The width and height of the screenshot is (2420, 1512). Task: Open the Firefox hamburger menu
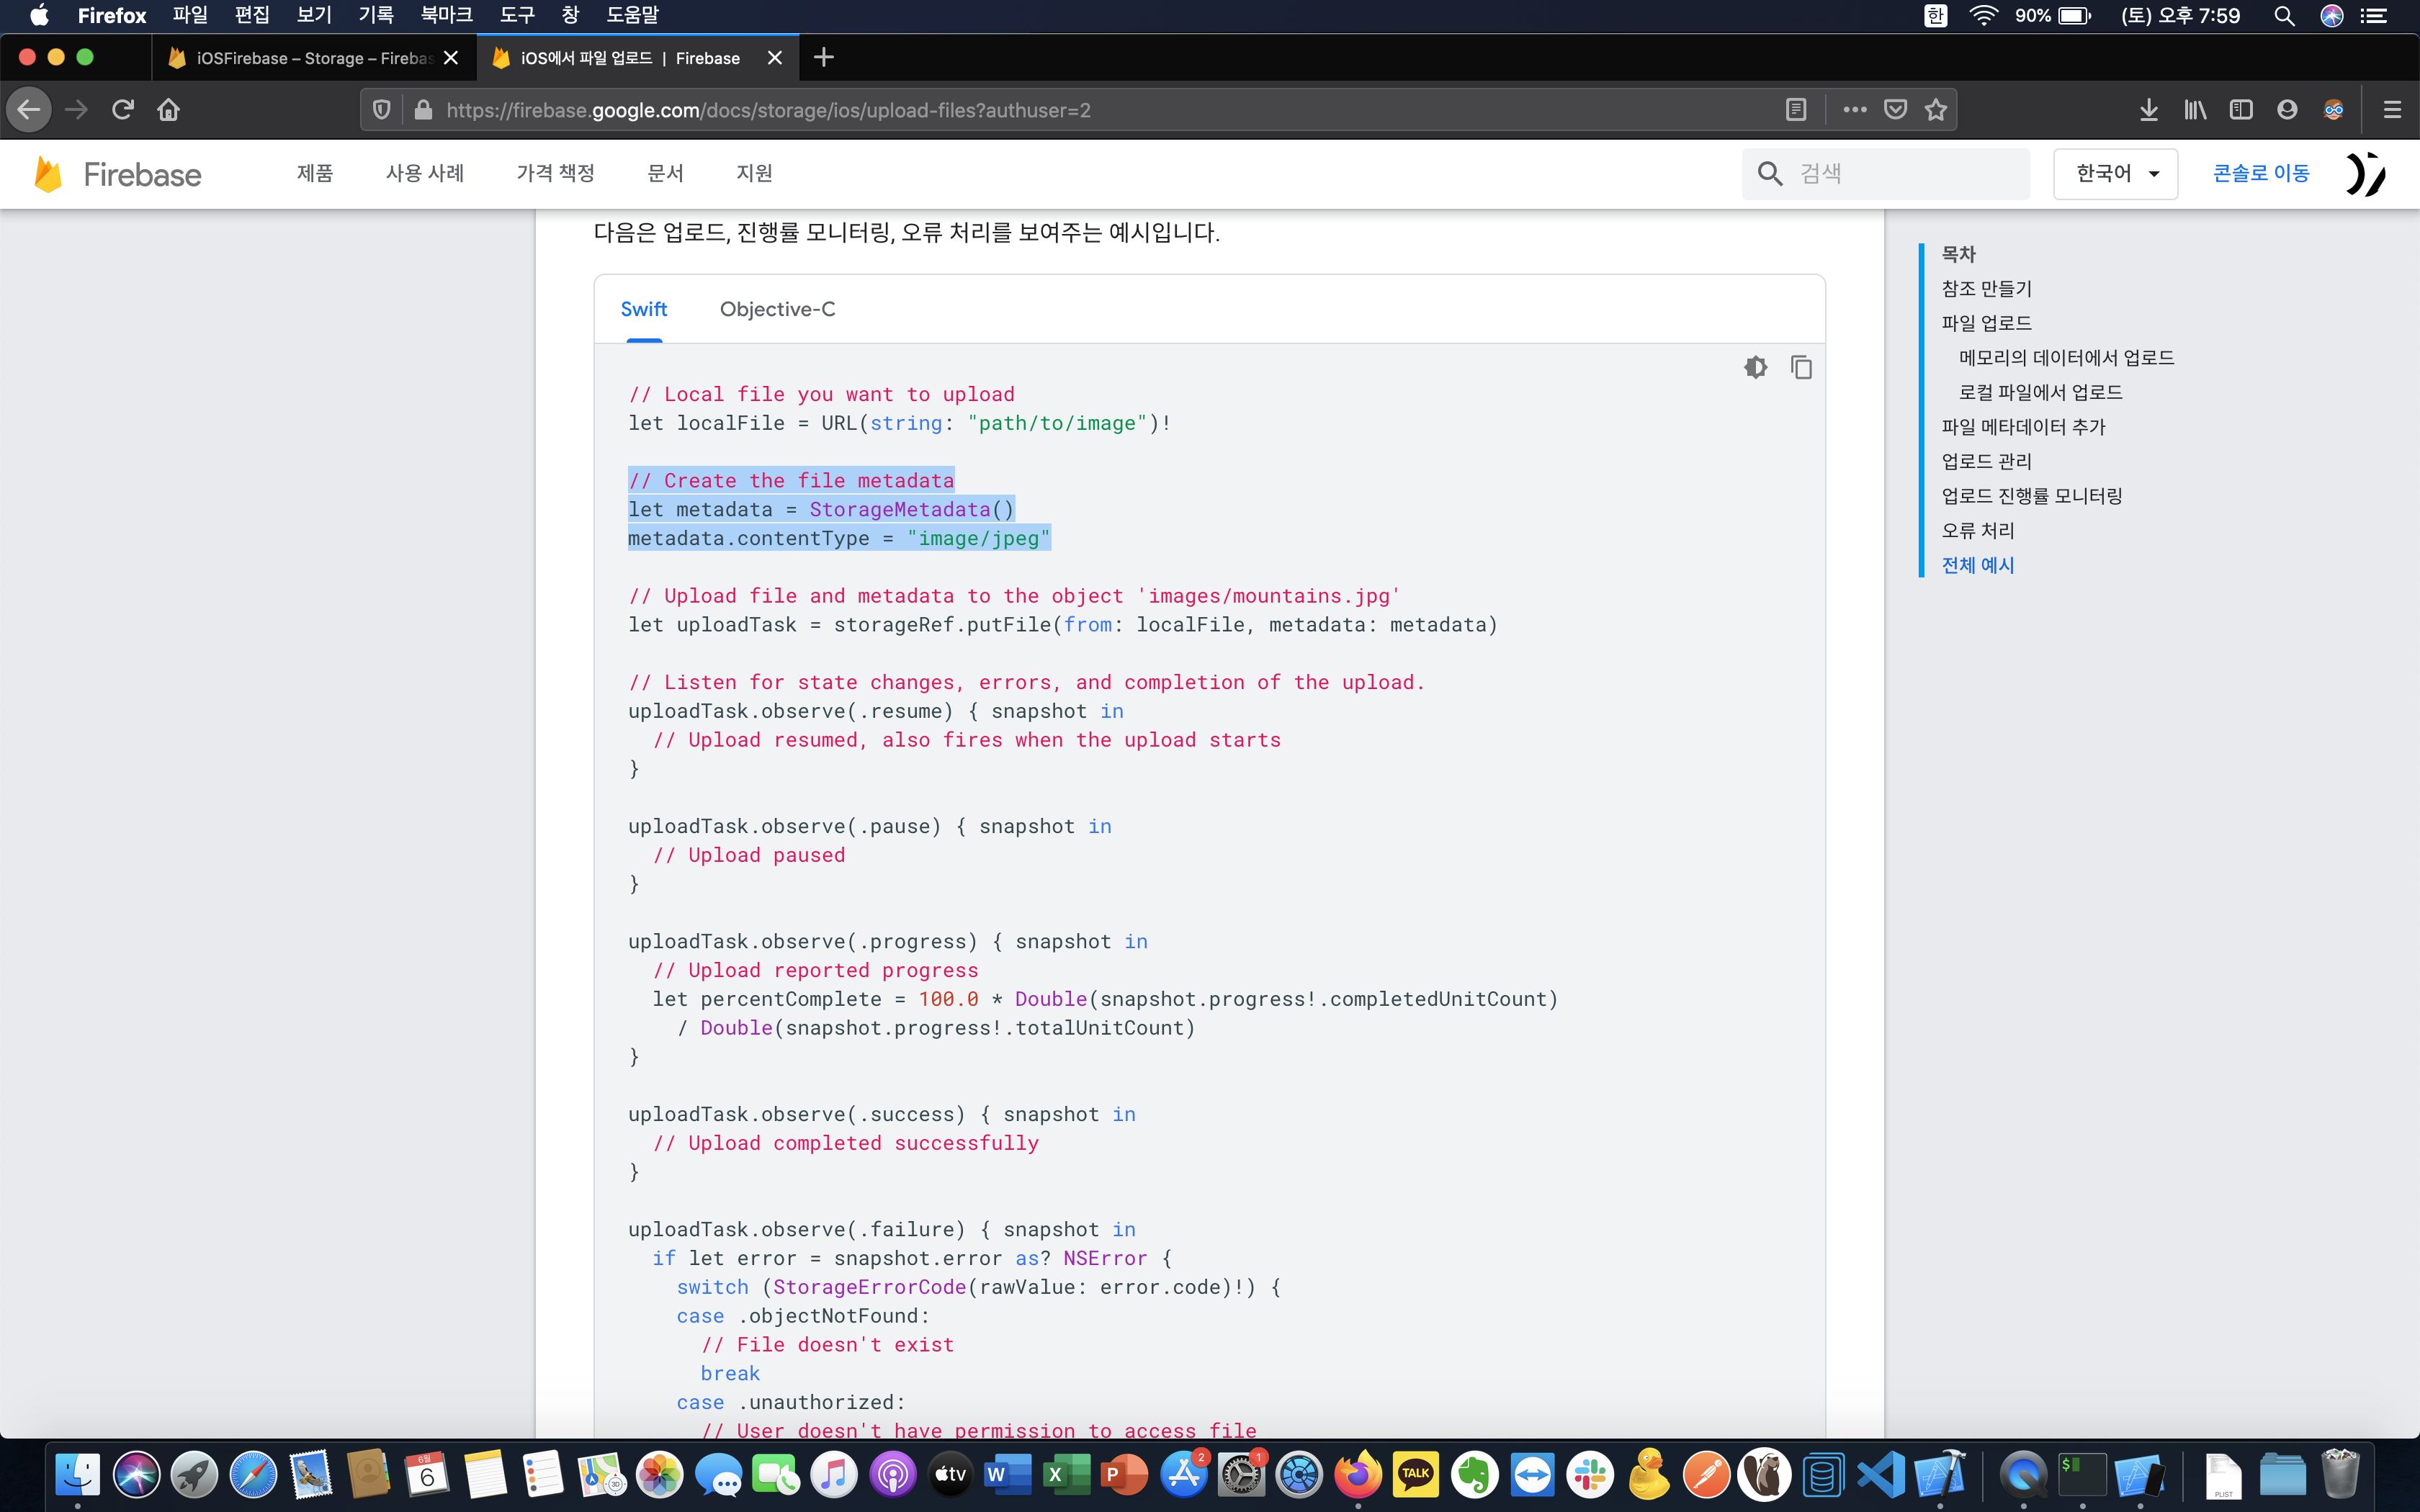[x=2392, y=110]
